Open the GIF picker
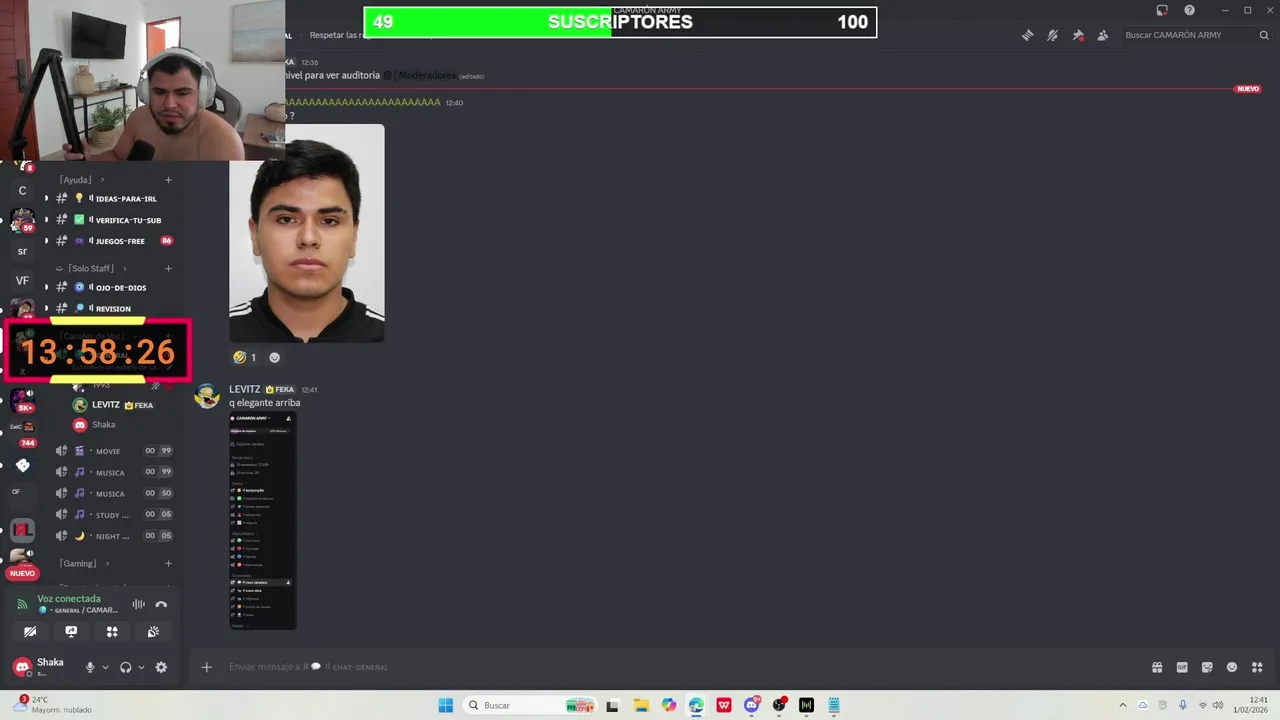The image size is (1280, 720). click(1182, 667)
